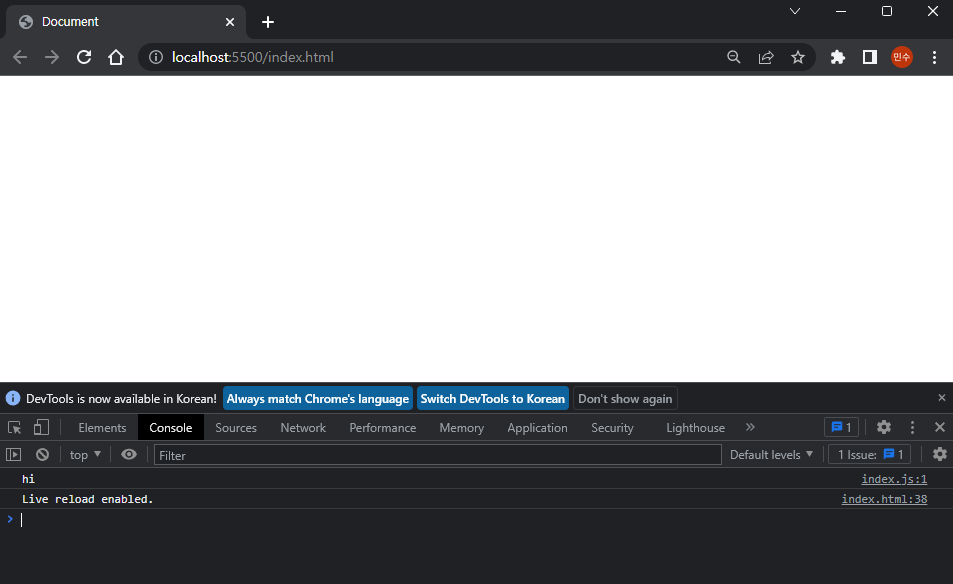Focus the console Filter field

click(438, 455)
